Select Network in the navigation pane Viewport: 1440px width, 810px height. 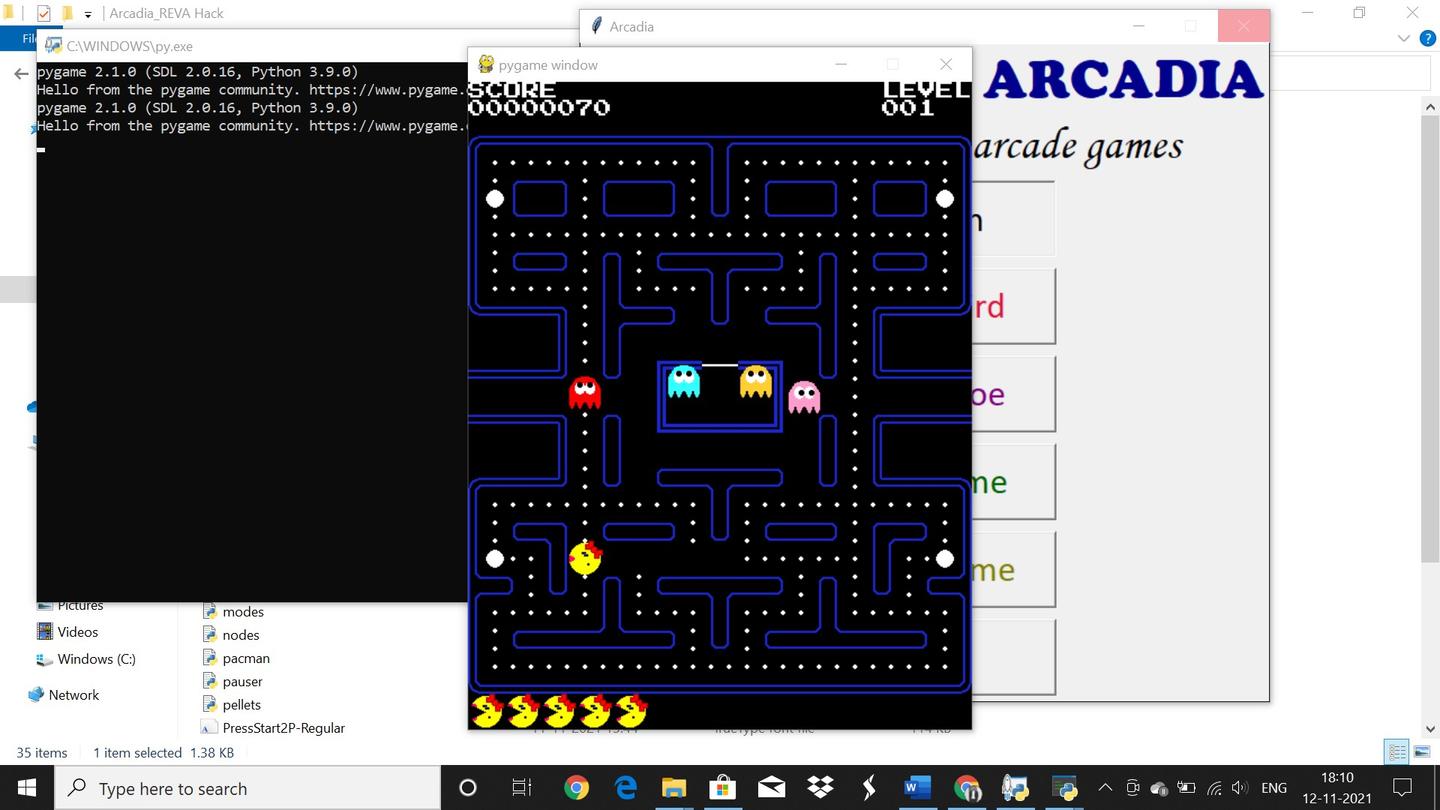[63, 695]
